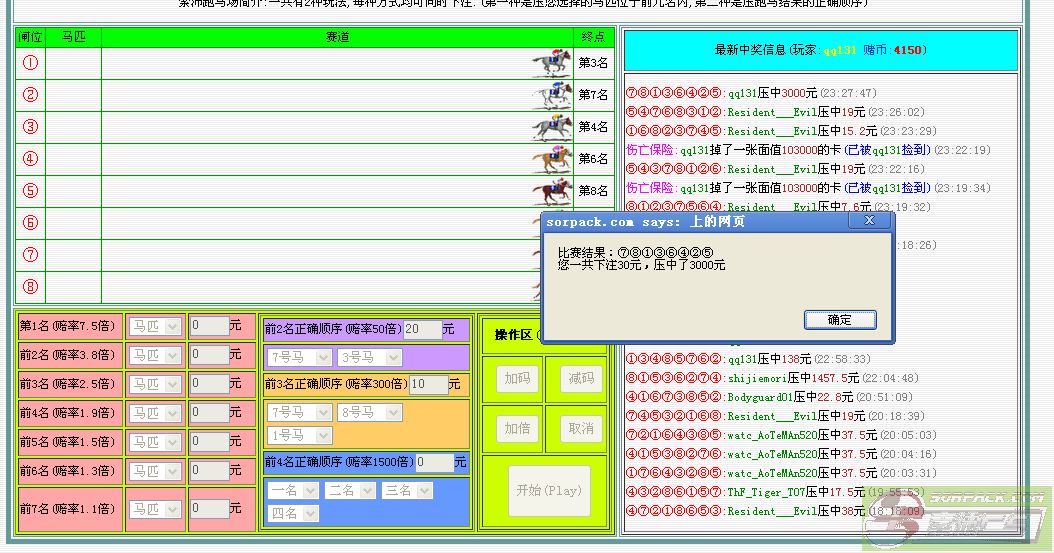1054x553 pixels.
Task: Expand the 一名 dropdown in 前4名 section
Action: point(291,490)
